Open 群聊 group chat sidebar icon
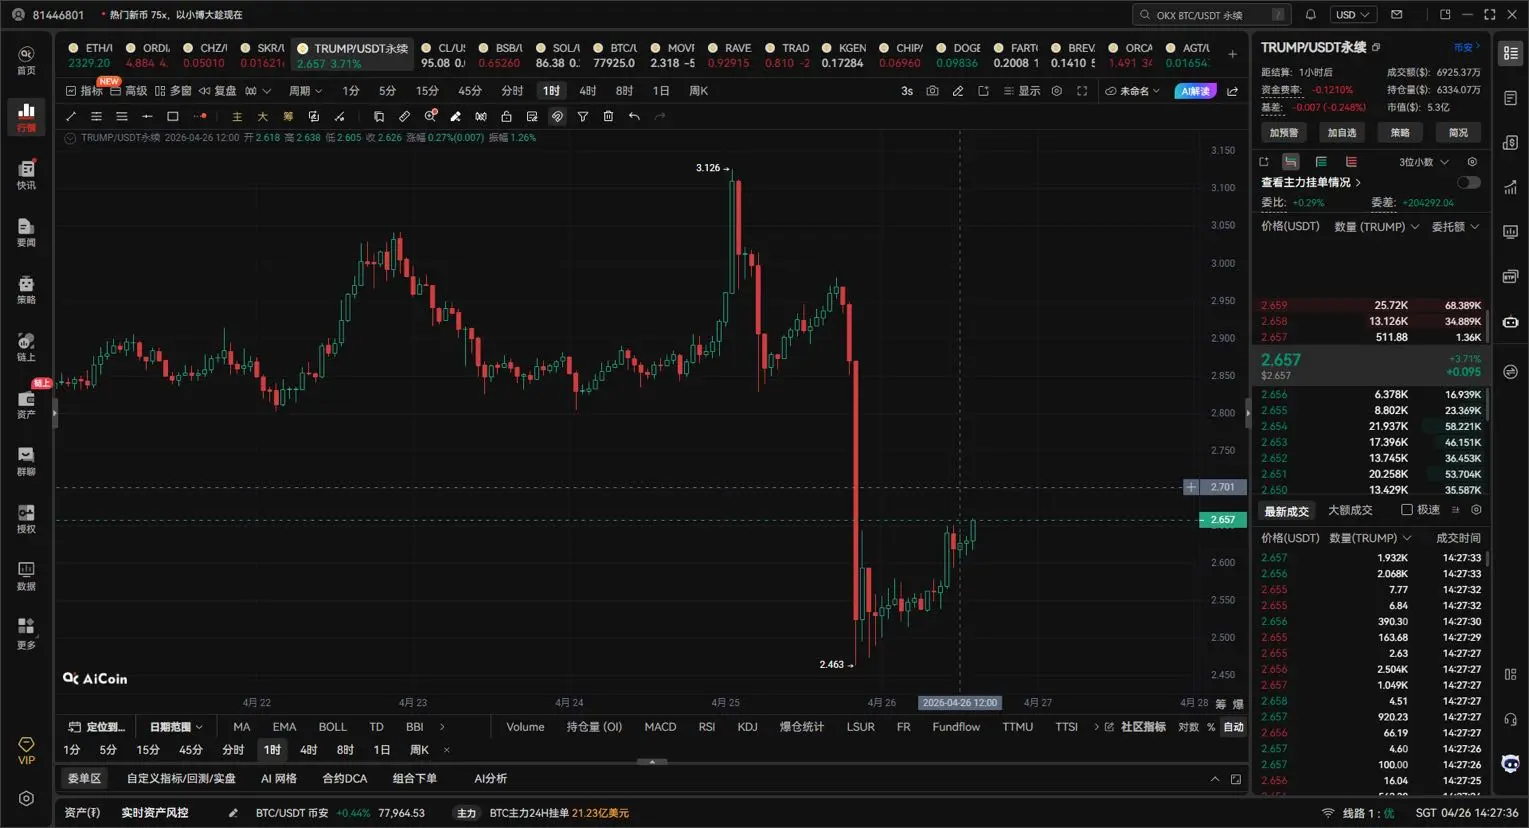1529x828 pixels. 26,461
